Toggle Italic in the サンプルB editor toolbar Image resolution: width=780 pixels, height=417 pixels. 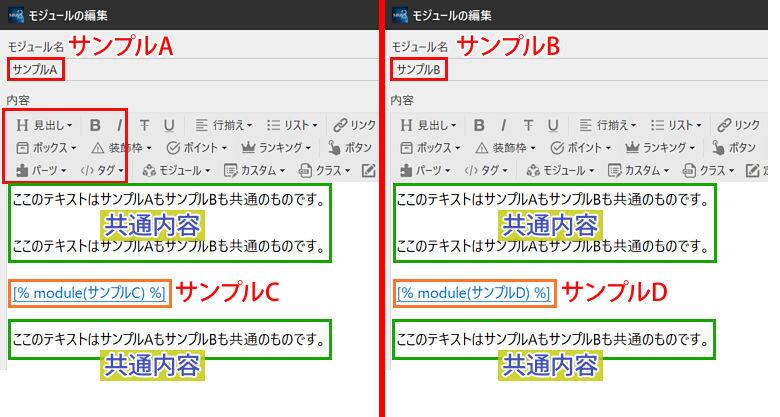pyautogui.click(x=503, y=125)
